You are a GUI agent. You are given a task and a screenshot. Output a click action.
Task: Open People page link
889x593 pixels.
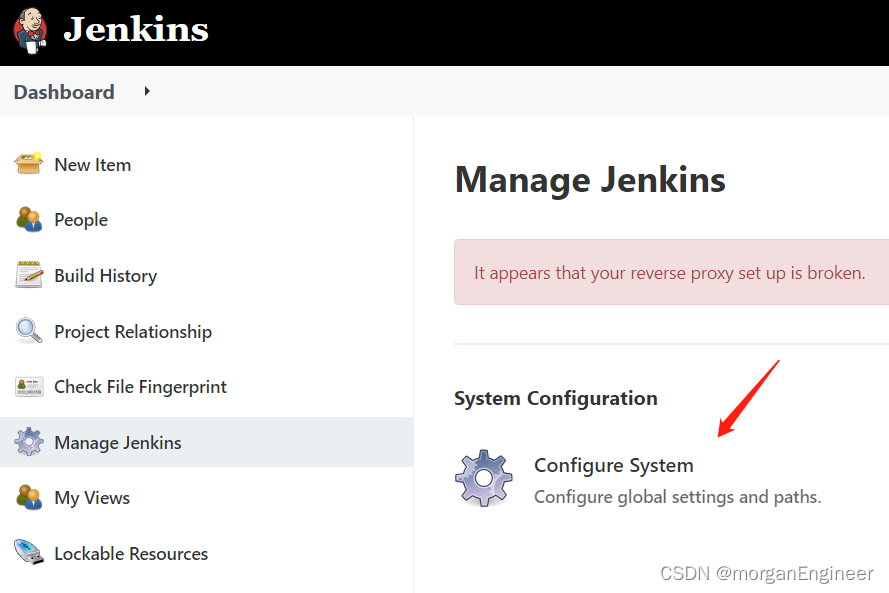click(x=81, y=220)
